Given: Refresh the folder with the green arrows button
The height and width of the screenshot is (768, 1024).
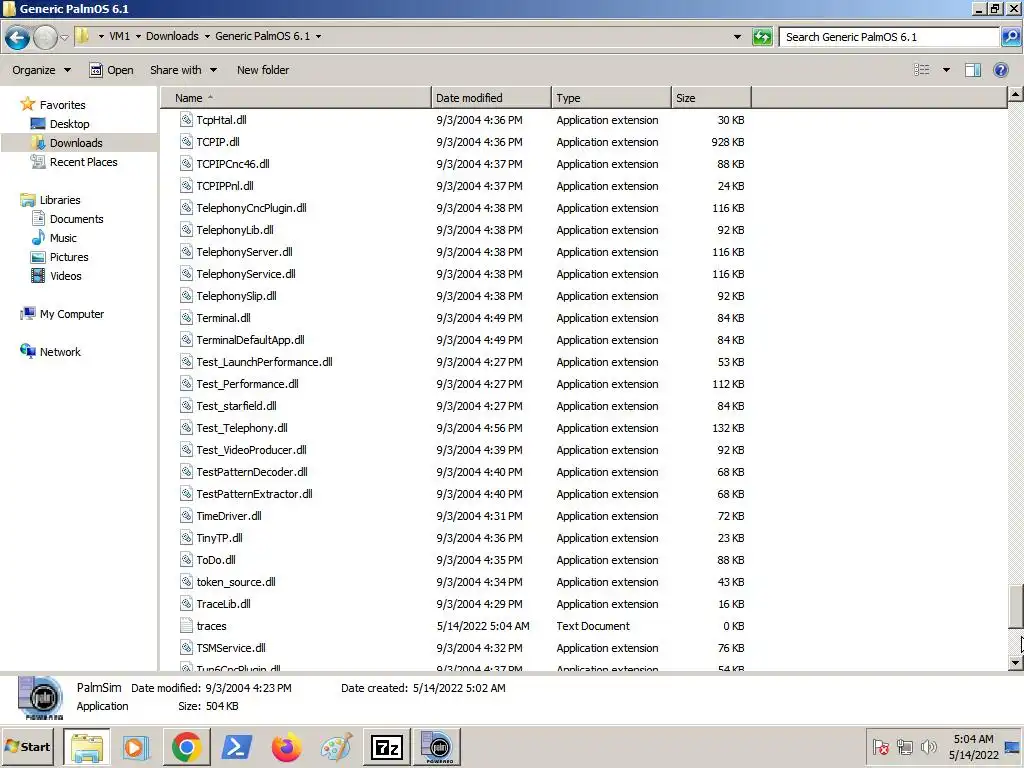Looking at the screenshot, I should pos(762,37).
